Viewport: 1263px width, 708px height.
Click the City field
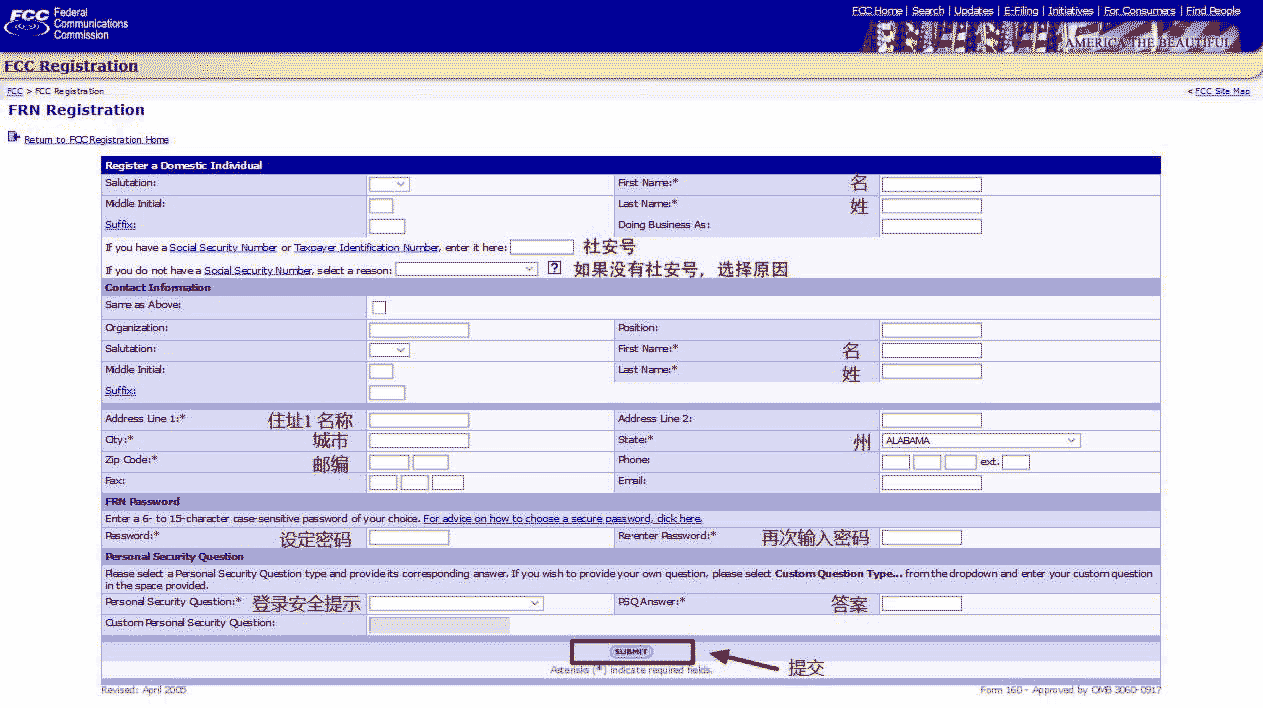[419, 441]
